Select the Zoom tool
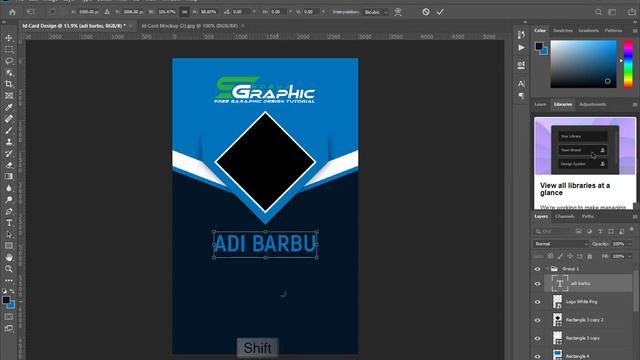This screenshot has height=360, width=640. pos(9,269)
